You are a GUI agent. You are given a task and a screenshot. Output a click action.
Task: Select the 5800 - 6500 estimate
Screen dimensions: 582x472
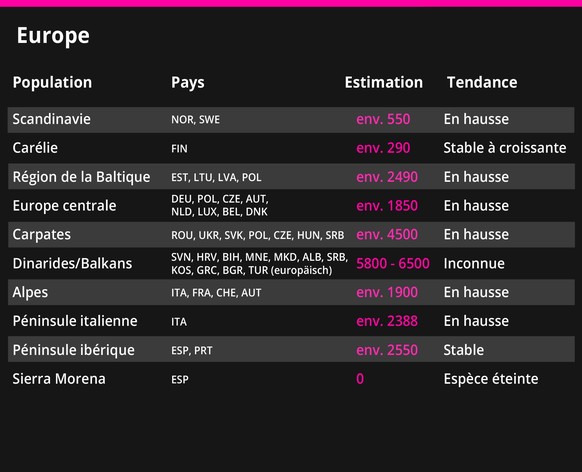pyautogui.click(x=393, y=263)
